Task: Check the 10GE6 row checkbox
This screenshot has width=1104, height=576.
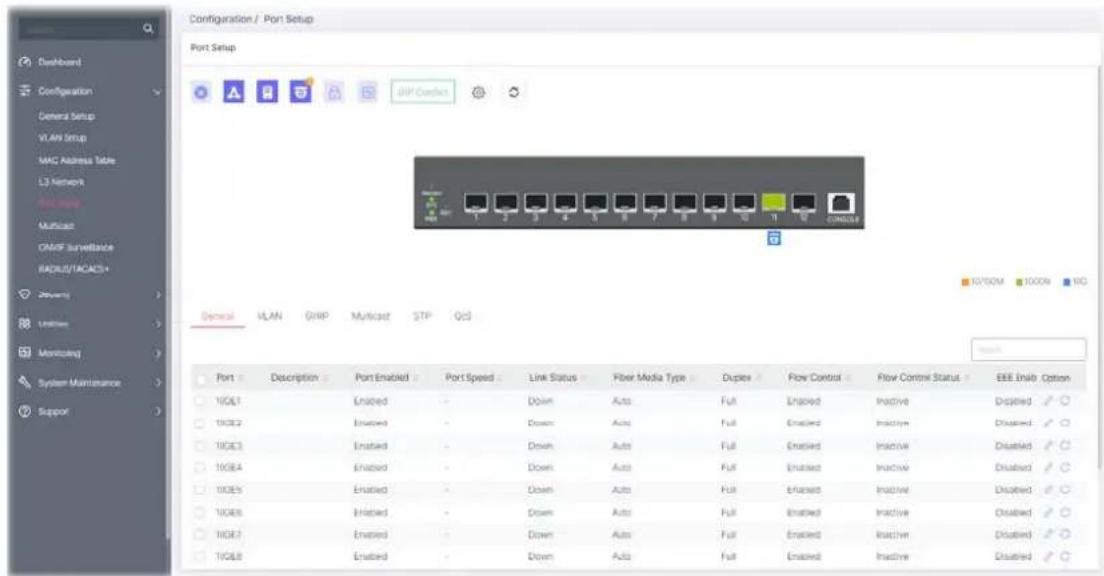Action: pos(201,513)
